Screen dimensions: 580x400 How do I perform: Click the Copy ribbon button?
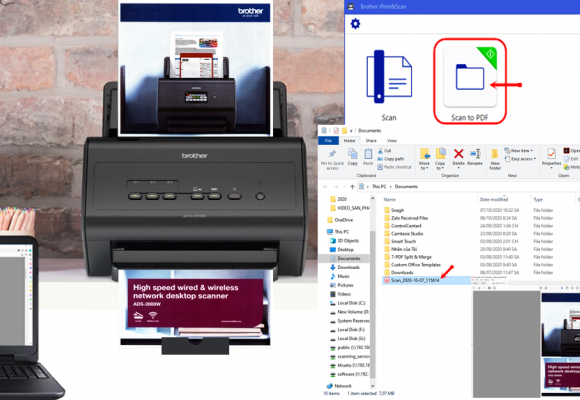click(x=353, y=157)
